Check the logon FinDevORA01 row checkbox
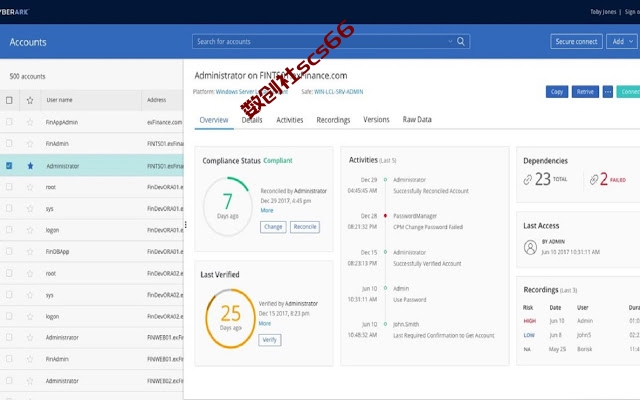The image size is (640, 400). (9, 230)
